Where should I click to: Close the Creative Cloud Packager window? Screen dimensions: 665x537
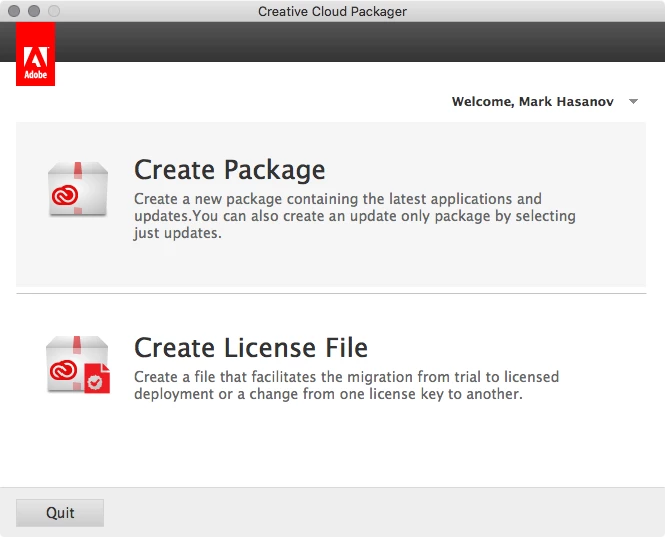pos(14,11)
